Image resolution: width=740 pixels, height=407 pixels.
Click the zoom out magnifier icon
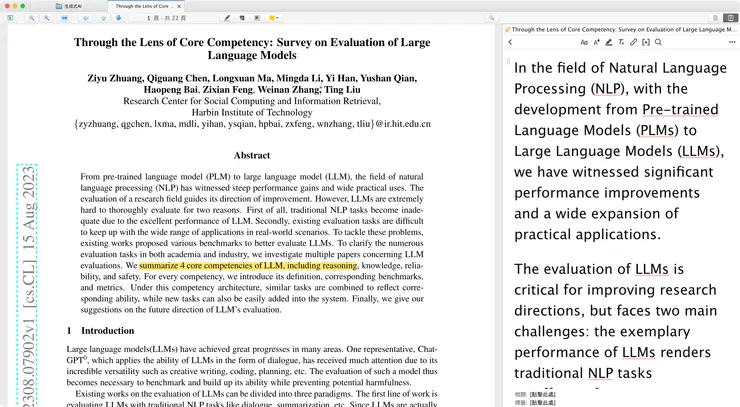click(31, 18)
